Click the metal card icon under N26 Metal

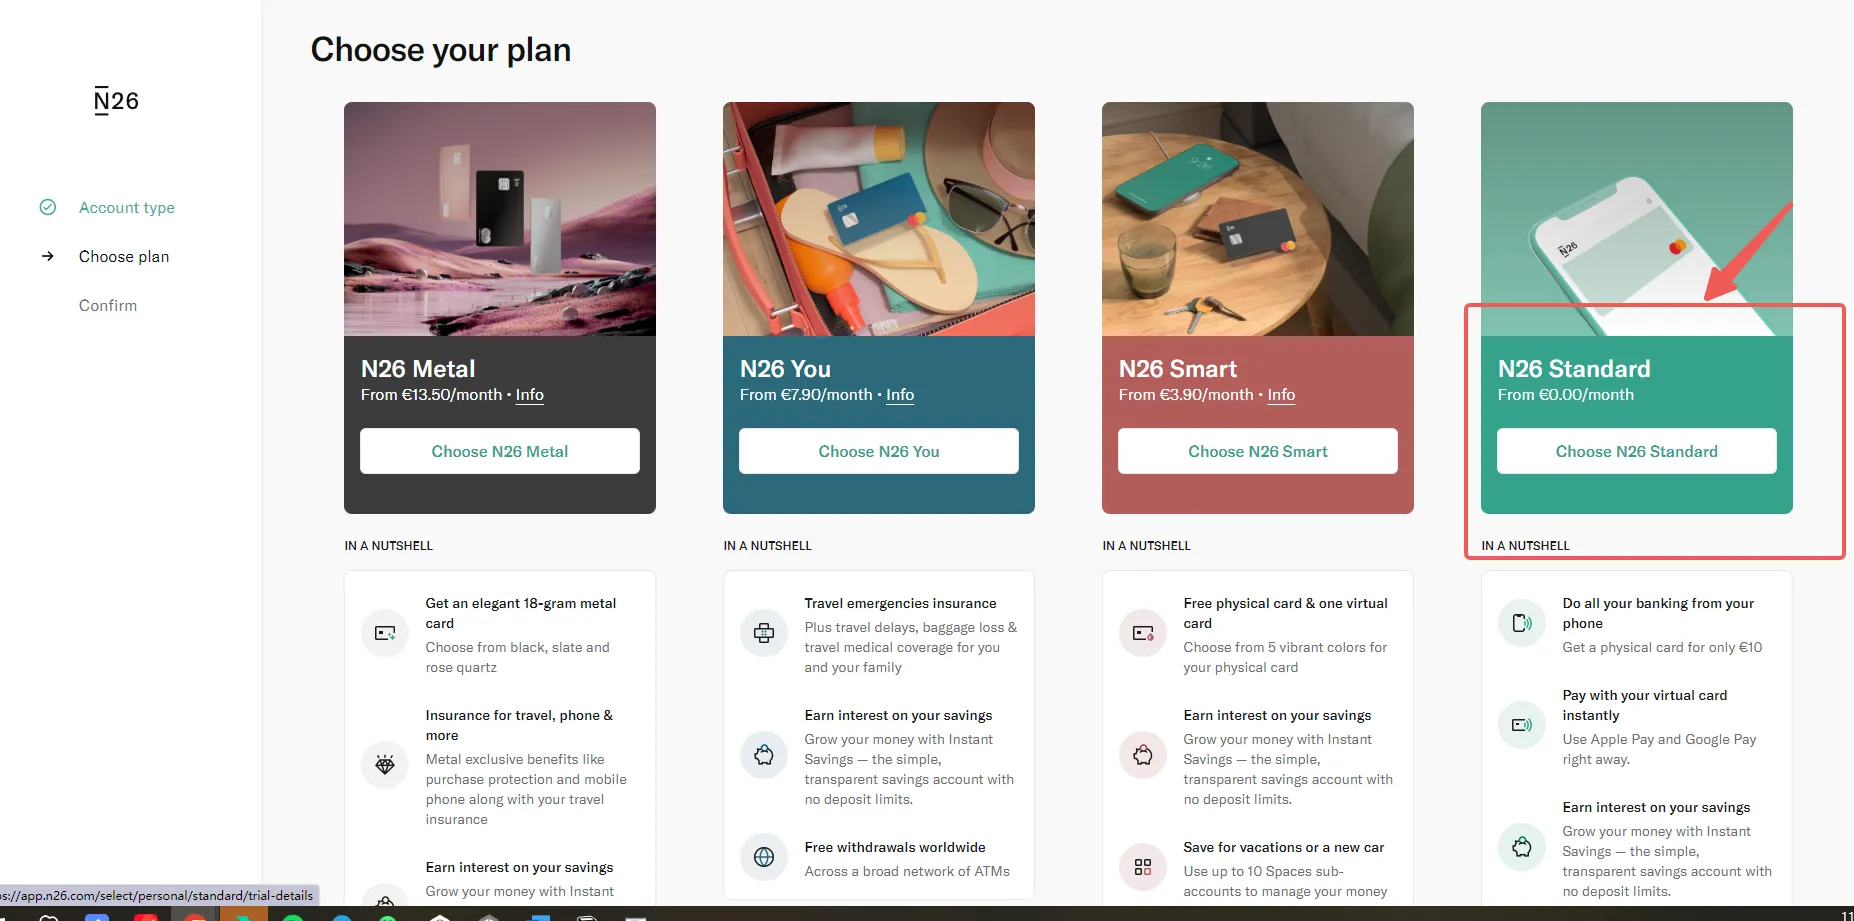385,633
